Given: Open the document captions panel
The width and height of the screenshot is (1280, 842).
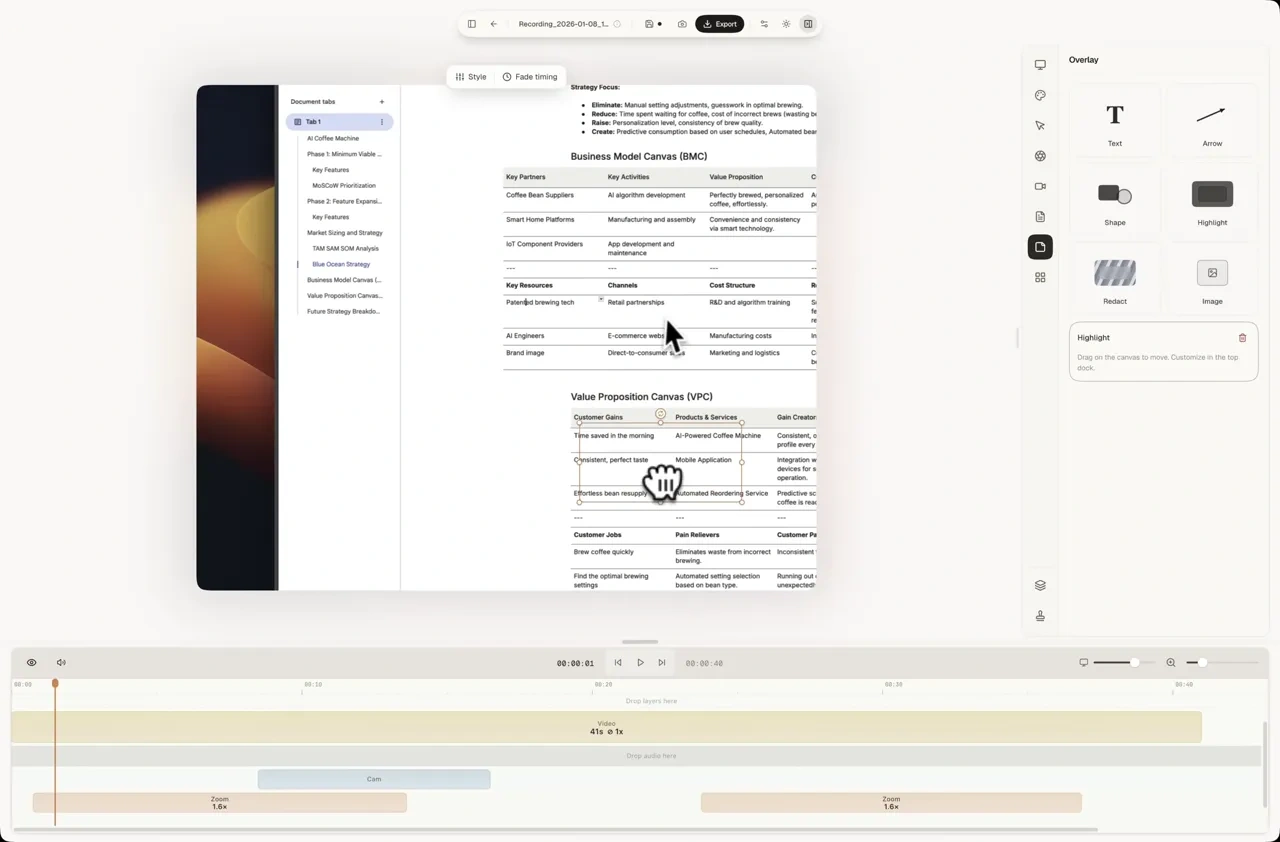Looking at the screenshot, I should (x=1040, y=217).
